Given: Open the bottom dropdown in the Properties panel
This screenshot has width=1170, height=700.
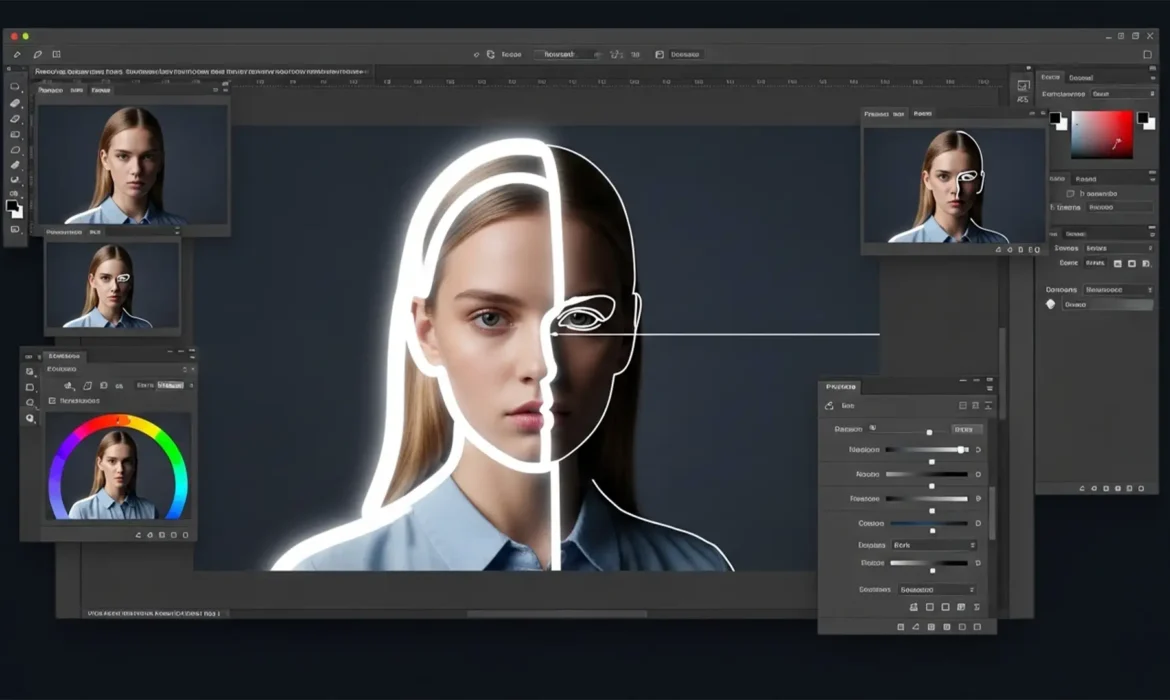Looking at the screenshot, I should (935, 589).
